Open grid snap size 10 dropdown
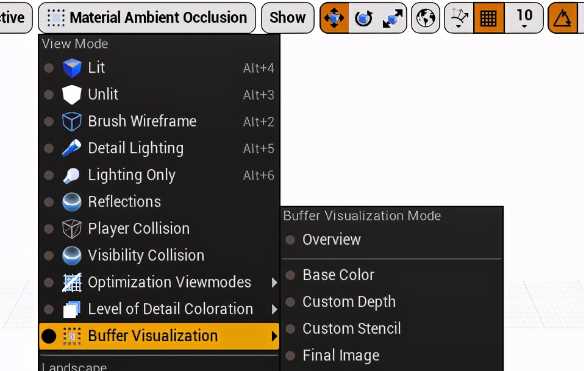Viewport: 584px width, 371px height. (524, 18)
